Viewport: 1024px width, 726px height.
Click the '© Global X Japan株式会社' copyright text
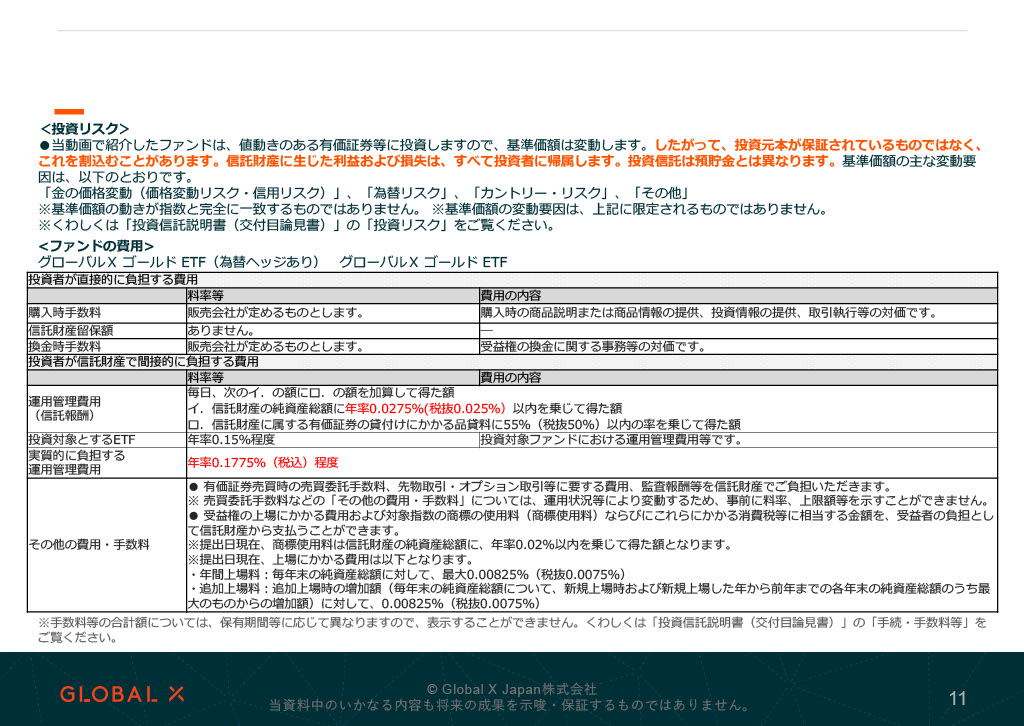(511, 689)
